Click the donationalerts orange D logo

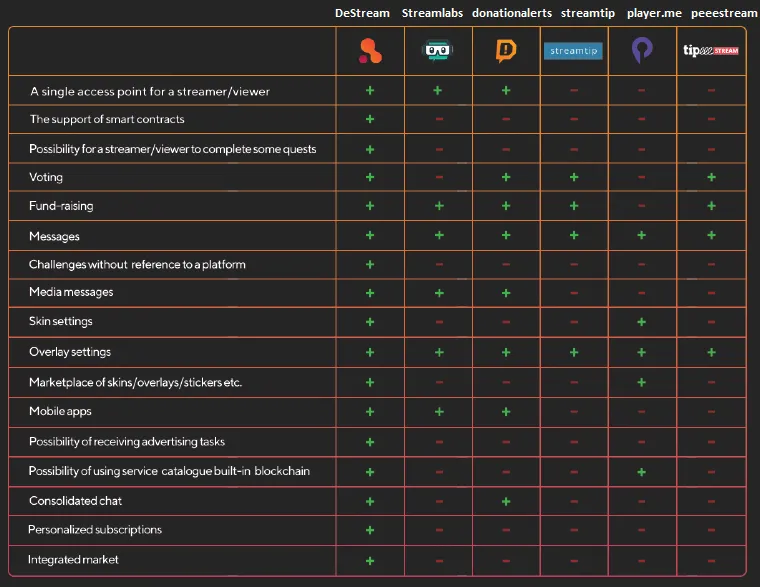click(x=506, y=51)
